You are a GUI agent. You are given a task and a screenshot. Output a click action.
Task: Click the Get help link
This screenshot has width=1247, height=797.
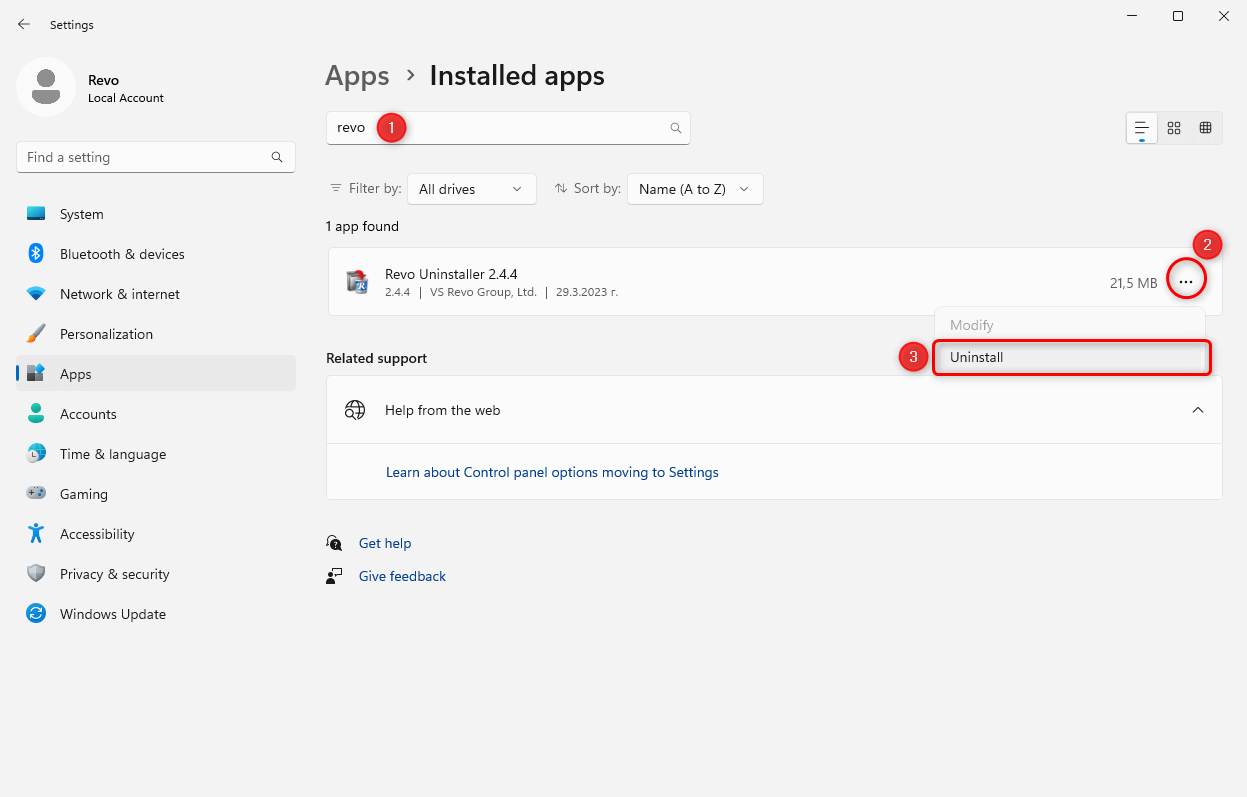point(385,543)
